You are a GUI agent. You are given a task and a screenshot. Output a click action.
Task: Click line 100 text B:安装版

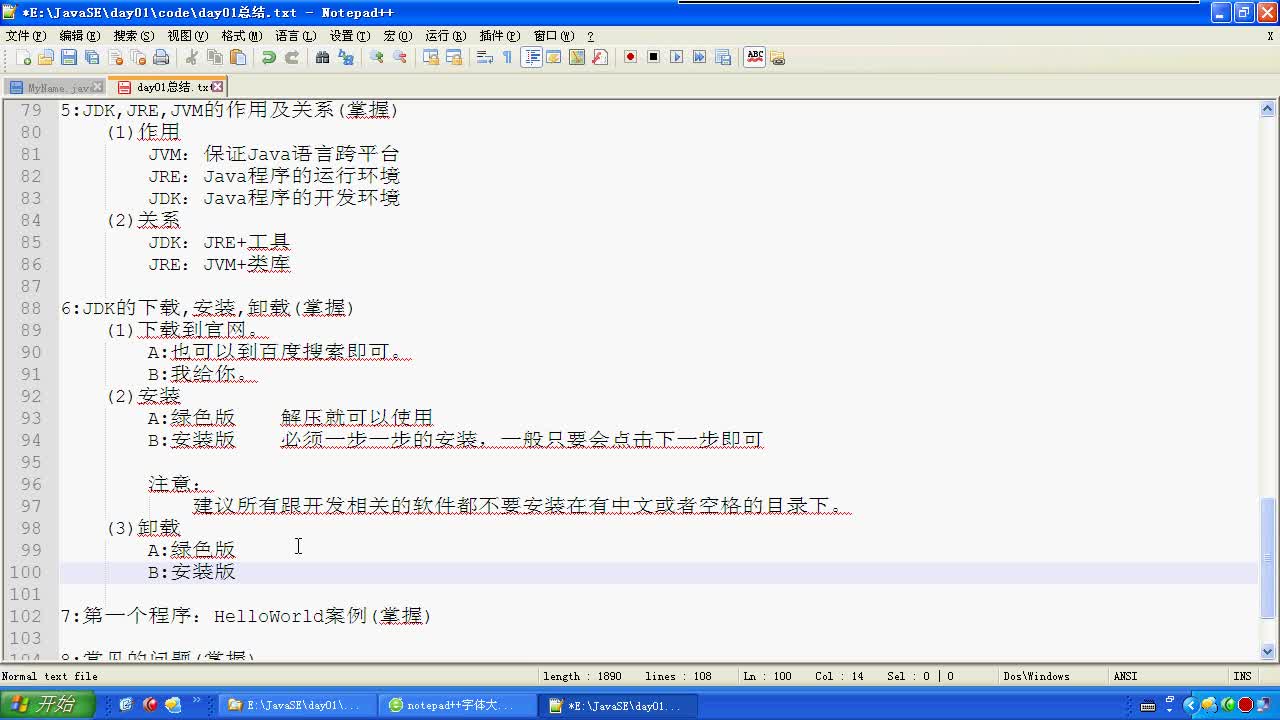coord(192,572)
